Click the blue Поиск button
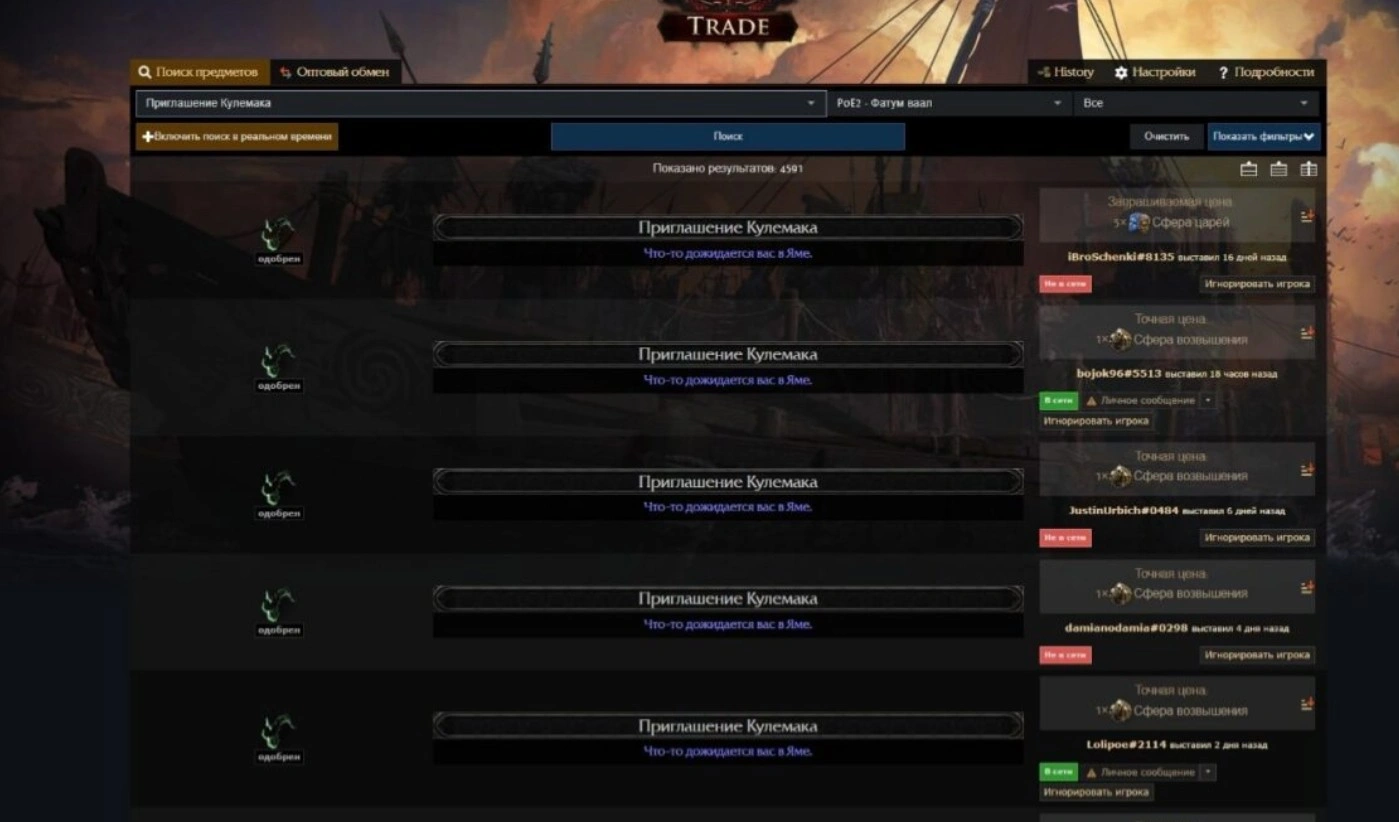 728,136
